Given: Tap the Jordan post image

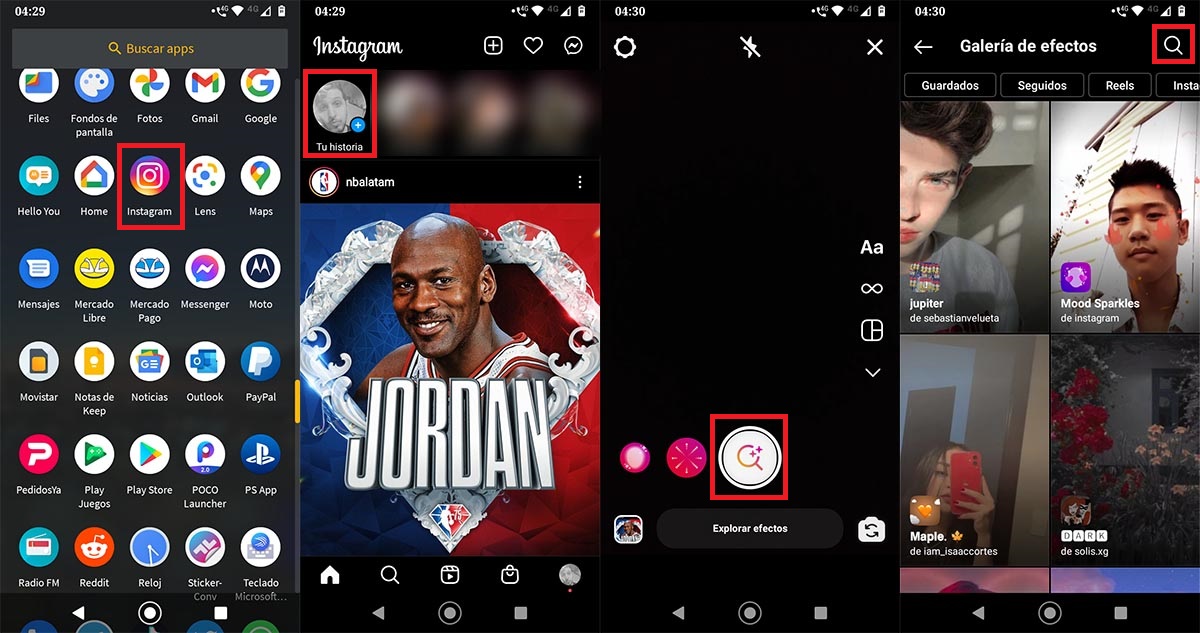Looking at the screenshot, I should click(450, 380).
